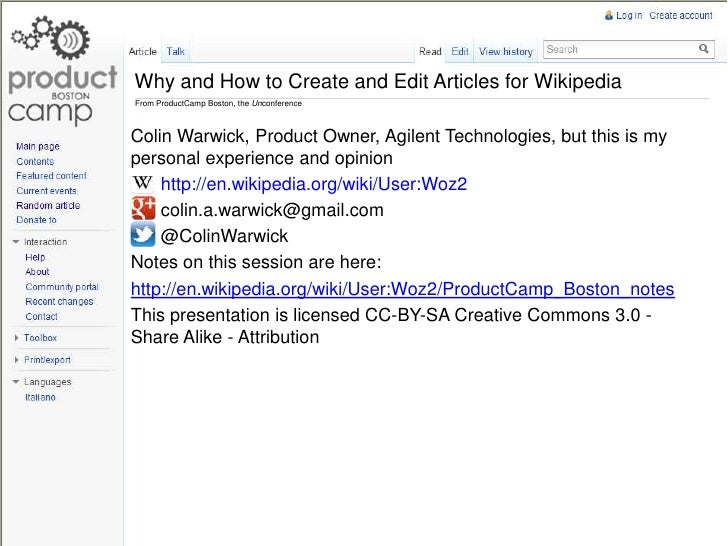Expand the Print/export section arrow
Image resolution: width=728 pixels, height=546 pixels.
pos(16,360)
